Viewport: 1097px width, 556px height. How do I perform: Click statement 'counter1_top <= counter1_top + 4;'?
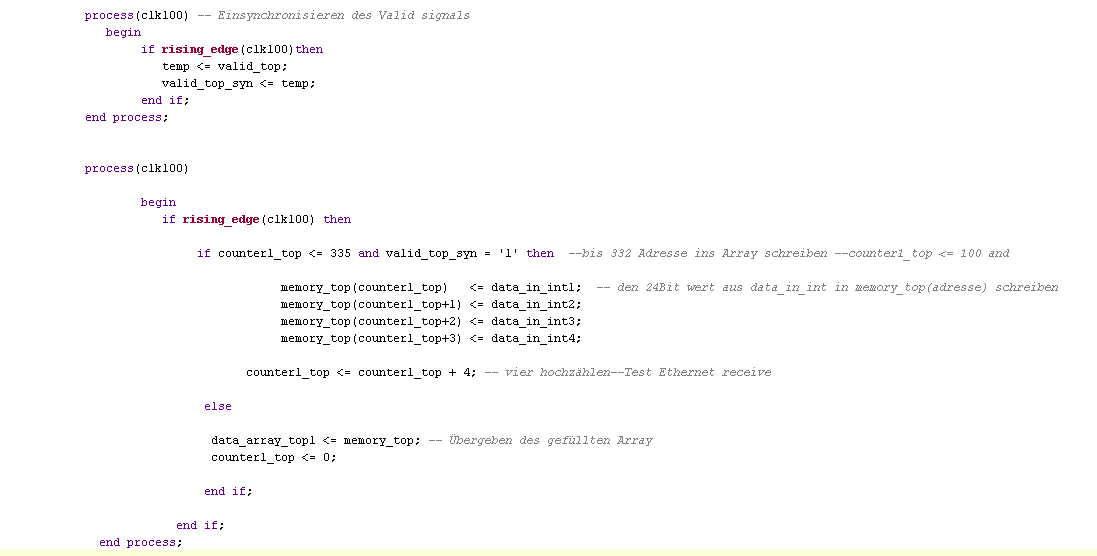pos(361,372)
